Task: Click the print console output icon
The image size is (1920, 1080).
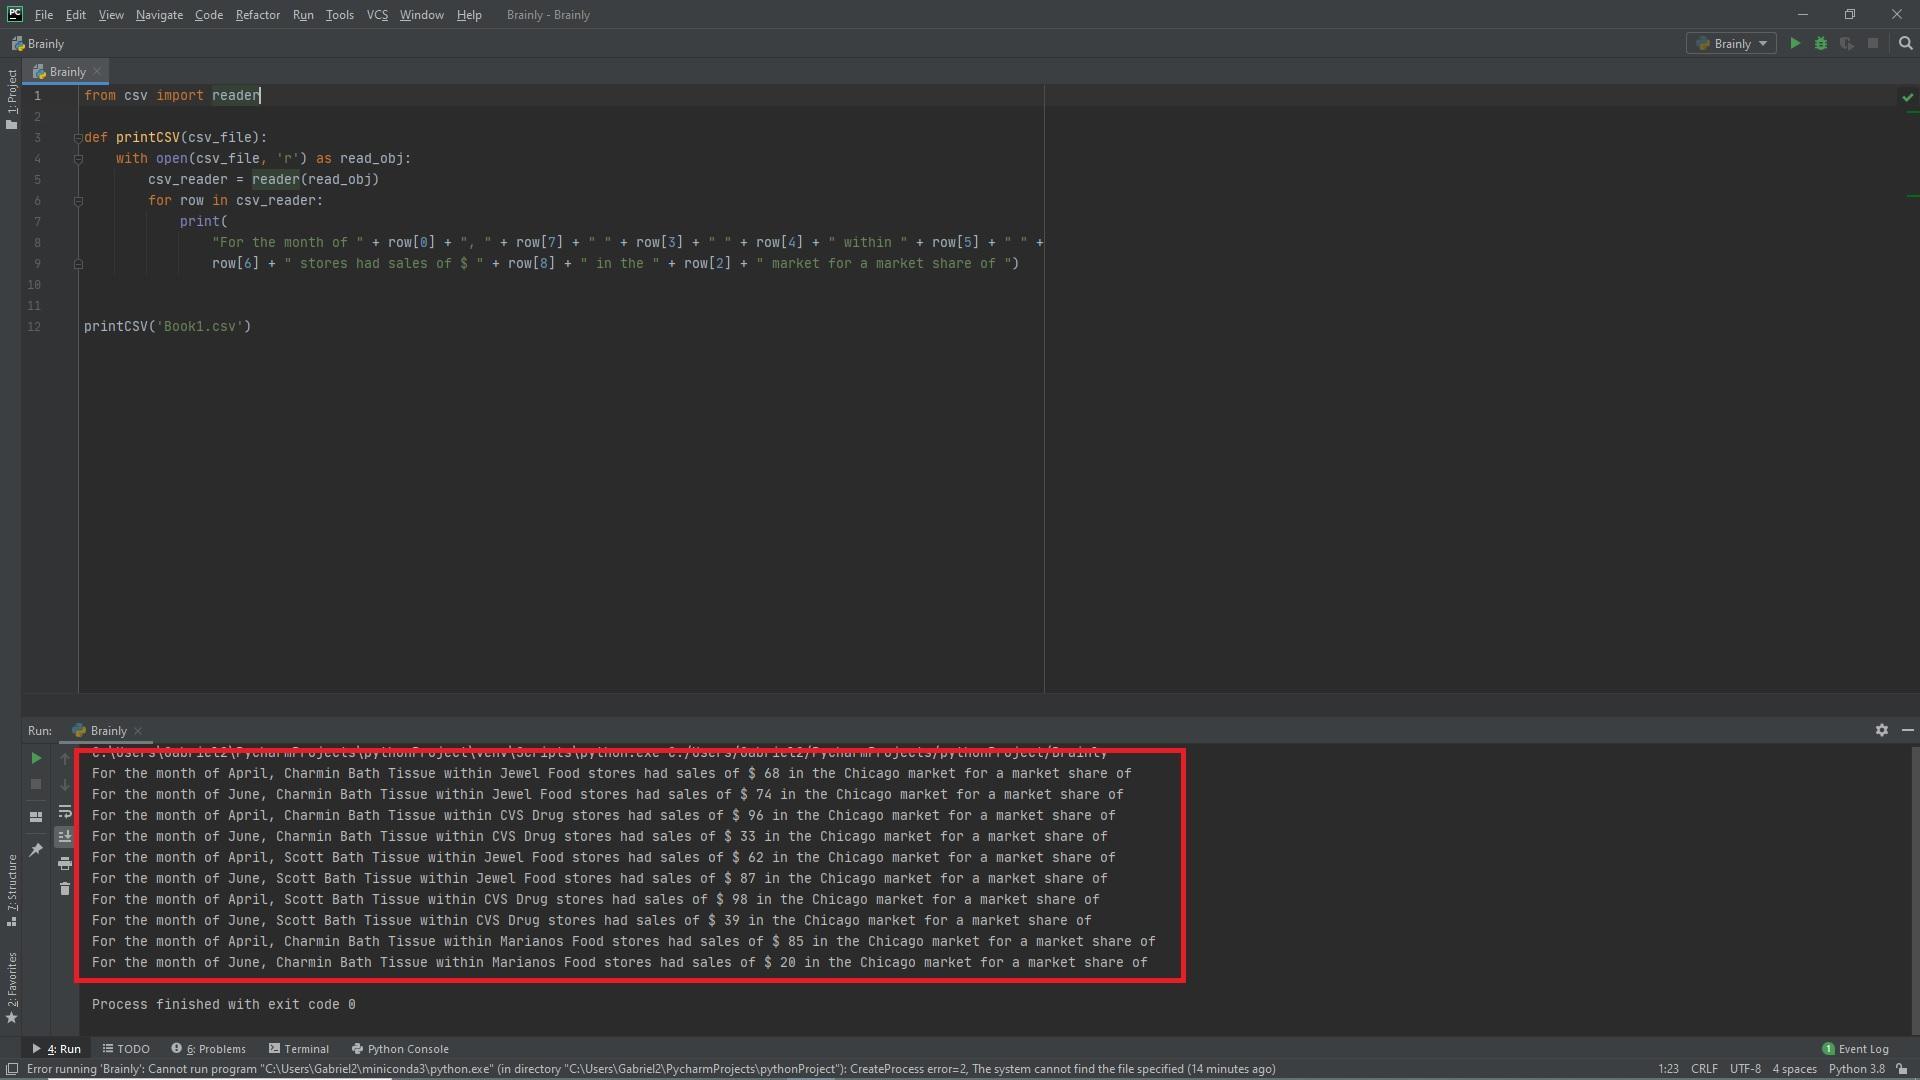Action: click(65, 863)
